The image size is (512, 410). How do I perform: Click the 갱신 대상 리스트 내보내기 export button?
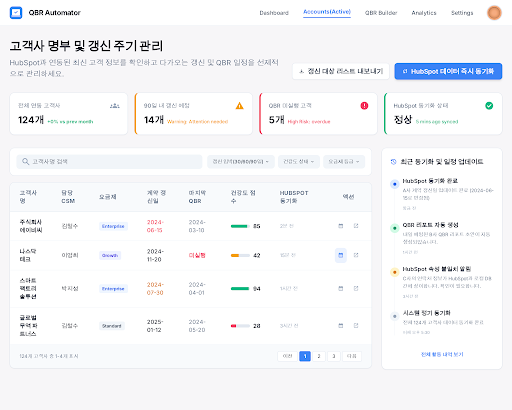(x=341, y=71)
